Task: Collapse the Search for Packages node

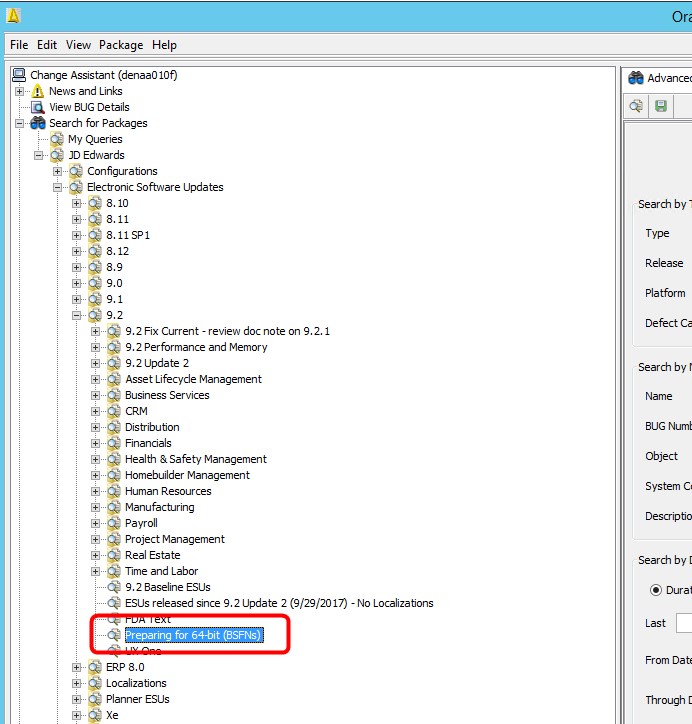Action: 19,123
